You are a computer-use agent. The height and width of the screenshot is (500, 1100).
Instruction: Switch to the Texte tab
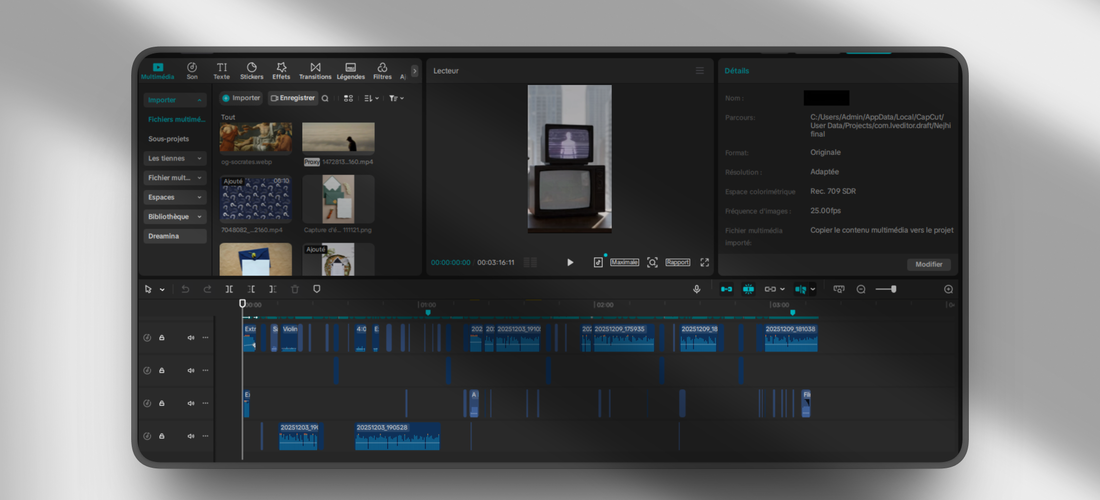pos(221,71)
